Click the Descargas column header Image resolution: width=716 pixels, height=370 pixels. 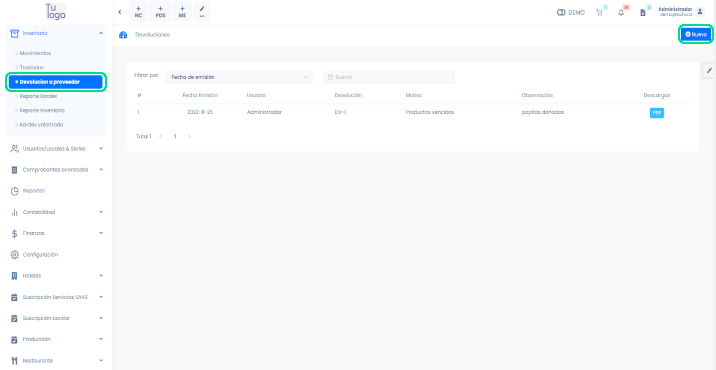coord(657,95)
